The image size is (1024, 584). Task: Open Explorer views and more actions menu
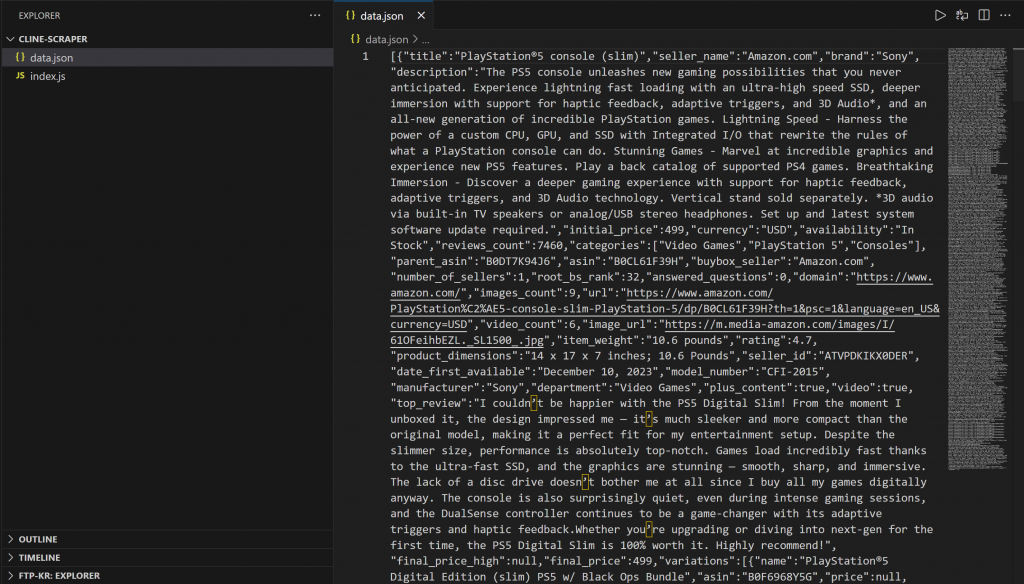click(315, 15)
